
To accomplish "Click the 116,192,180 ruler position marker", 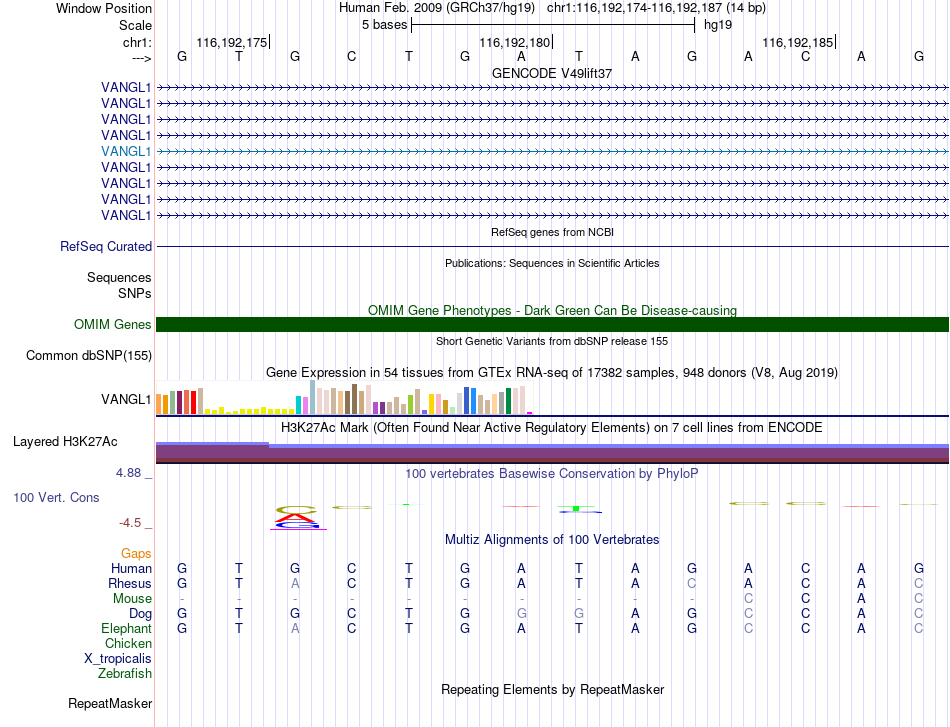I will tap(516, 42).
